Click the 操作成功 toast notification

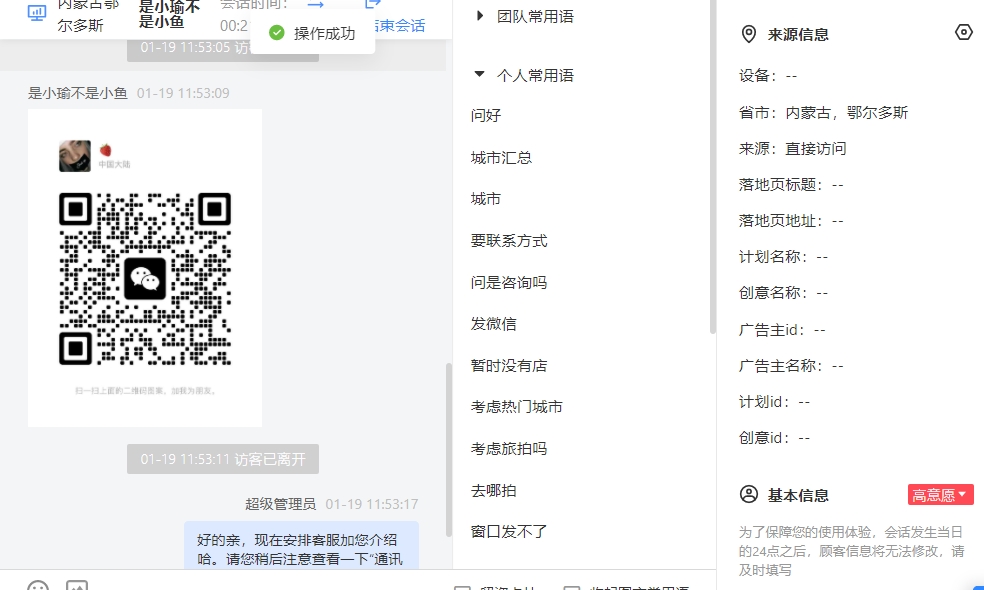313,33
